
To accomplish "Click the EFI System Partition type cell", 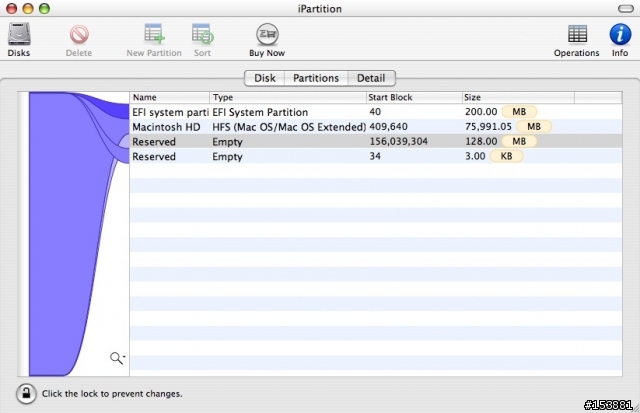I will 260,112.
